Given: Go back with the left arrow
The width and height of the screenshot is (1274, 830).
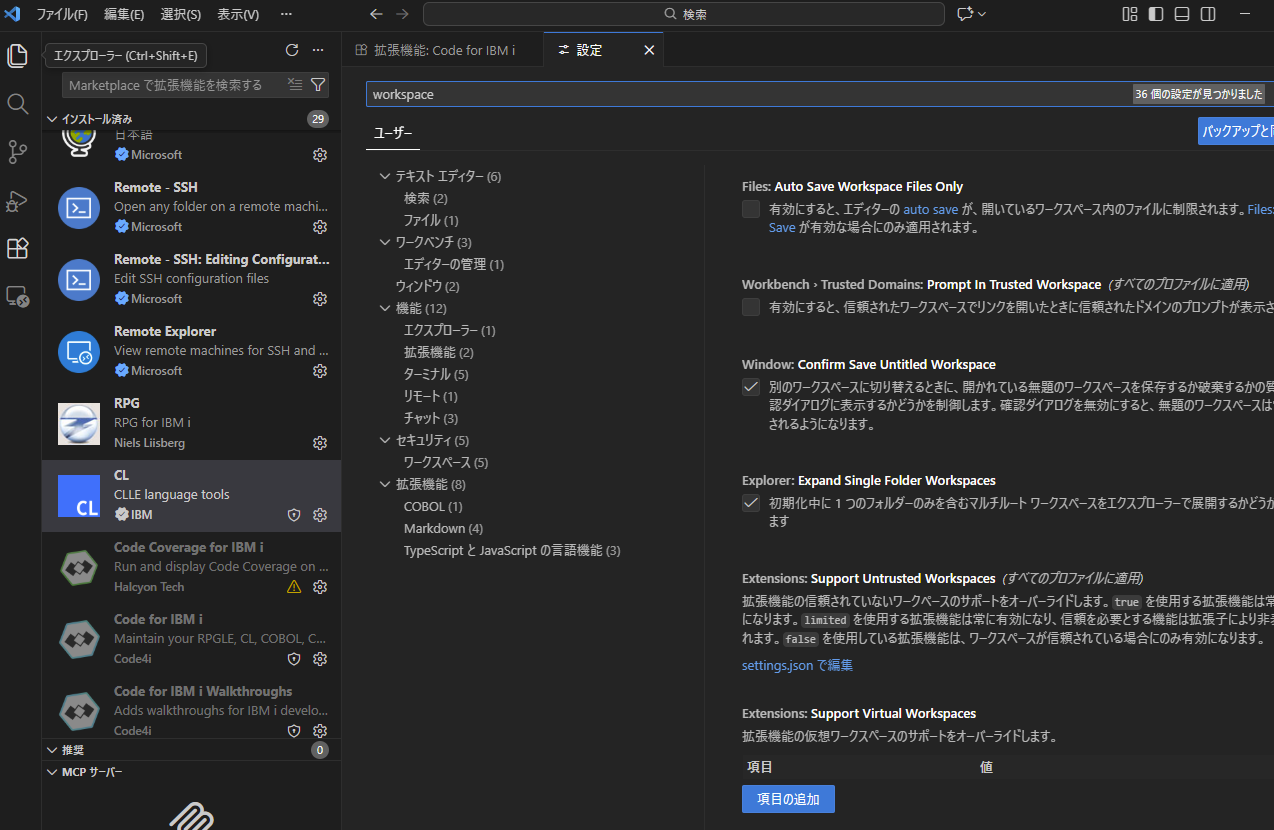Looking at the screenshot, I should [376, 14].
